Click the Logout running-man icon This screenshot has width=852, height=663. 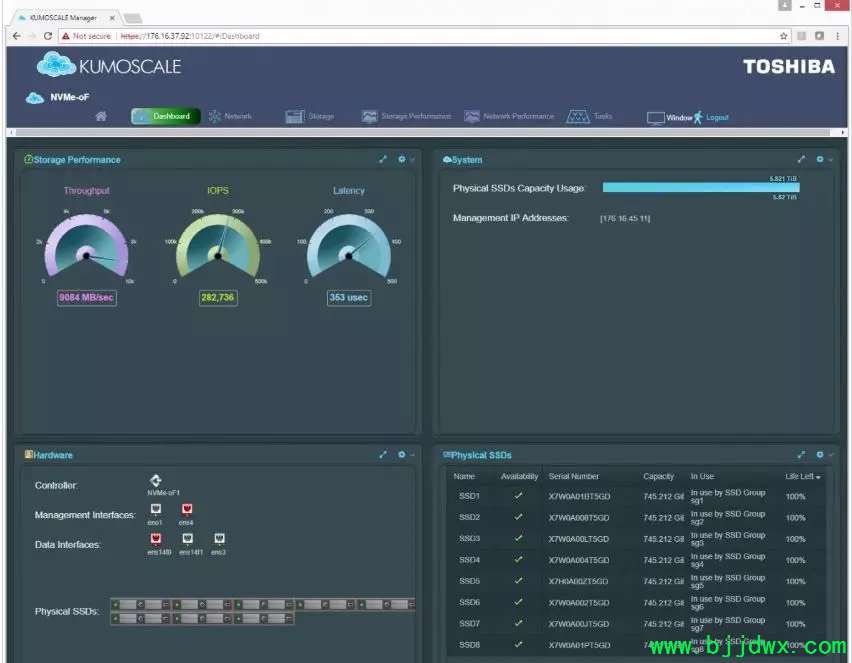click(x=698, y=117)
